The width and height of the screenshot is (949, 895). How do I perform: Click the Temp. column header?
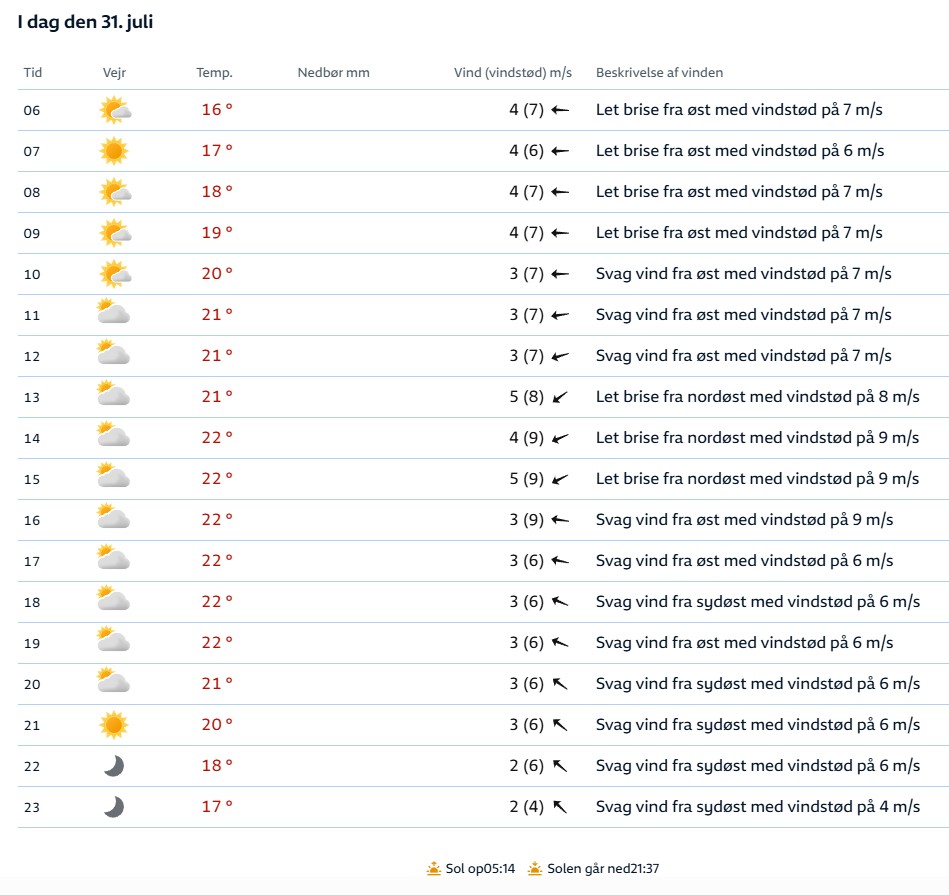point(214,73)
